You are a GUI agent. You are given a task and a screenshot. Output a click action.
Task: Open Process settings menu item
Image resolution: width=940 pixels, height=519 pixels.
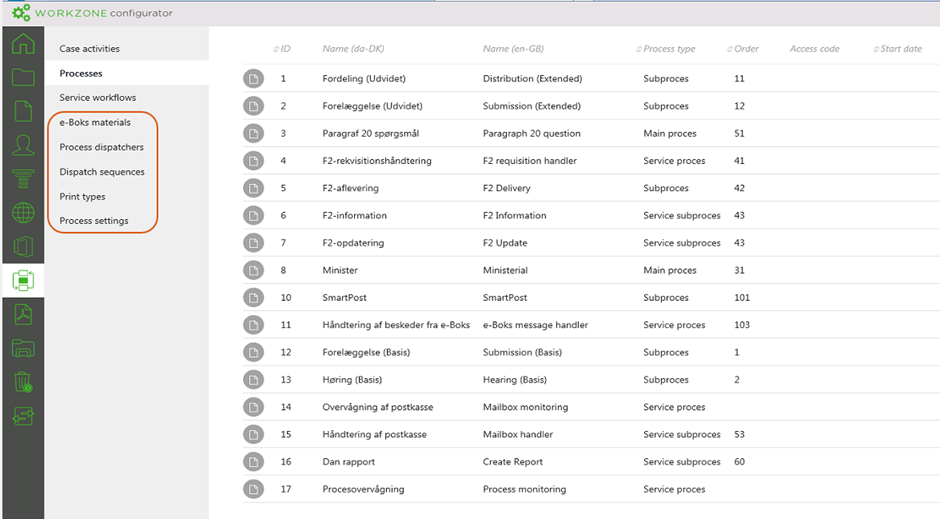[x=94, y=221]
